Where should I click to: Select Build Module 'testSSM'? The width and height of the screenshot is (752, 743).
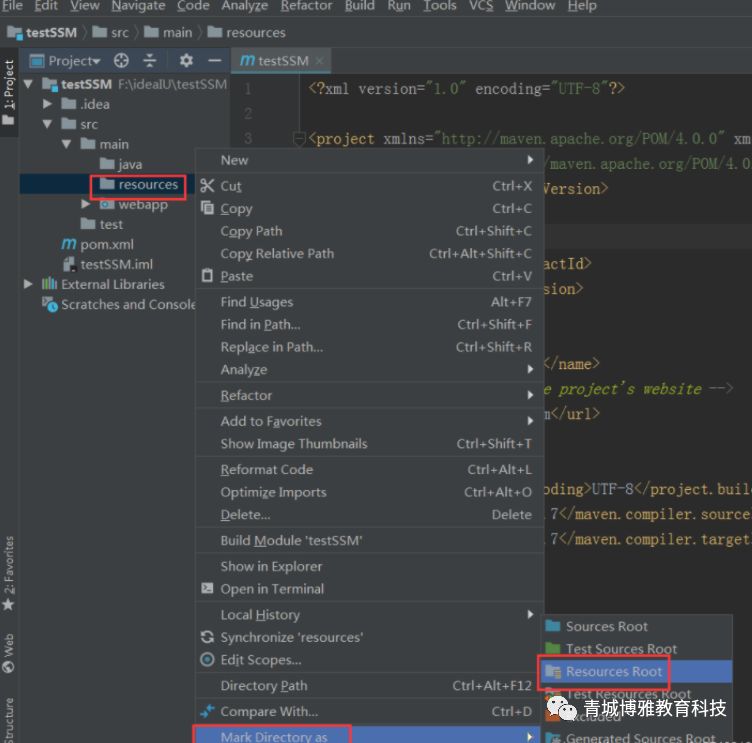point(370,540)
